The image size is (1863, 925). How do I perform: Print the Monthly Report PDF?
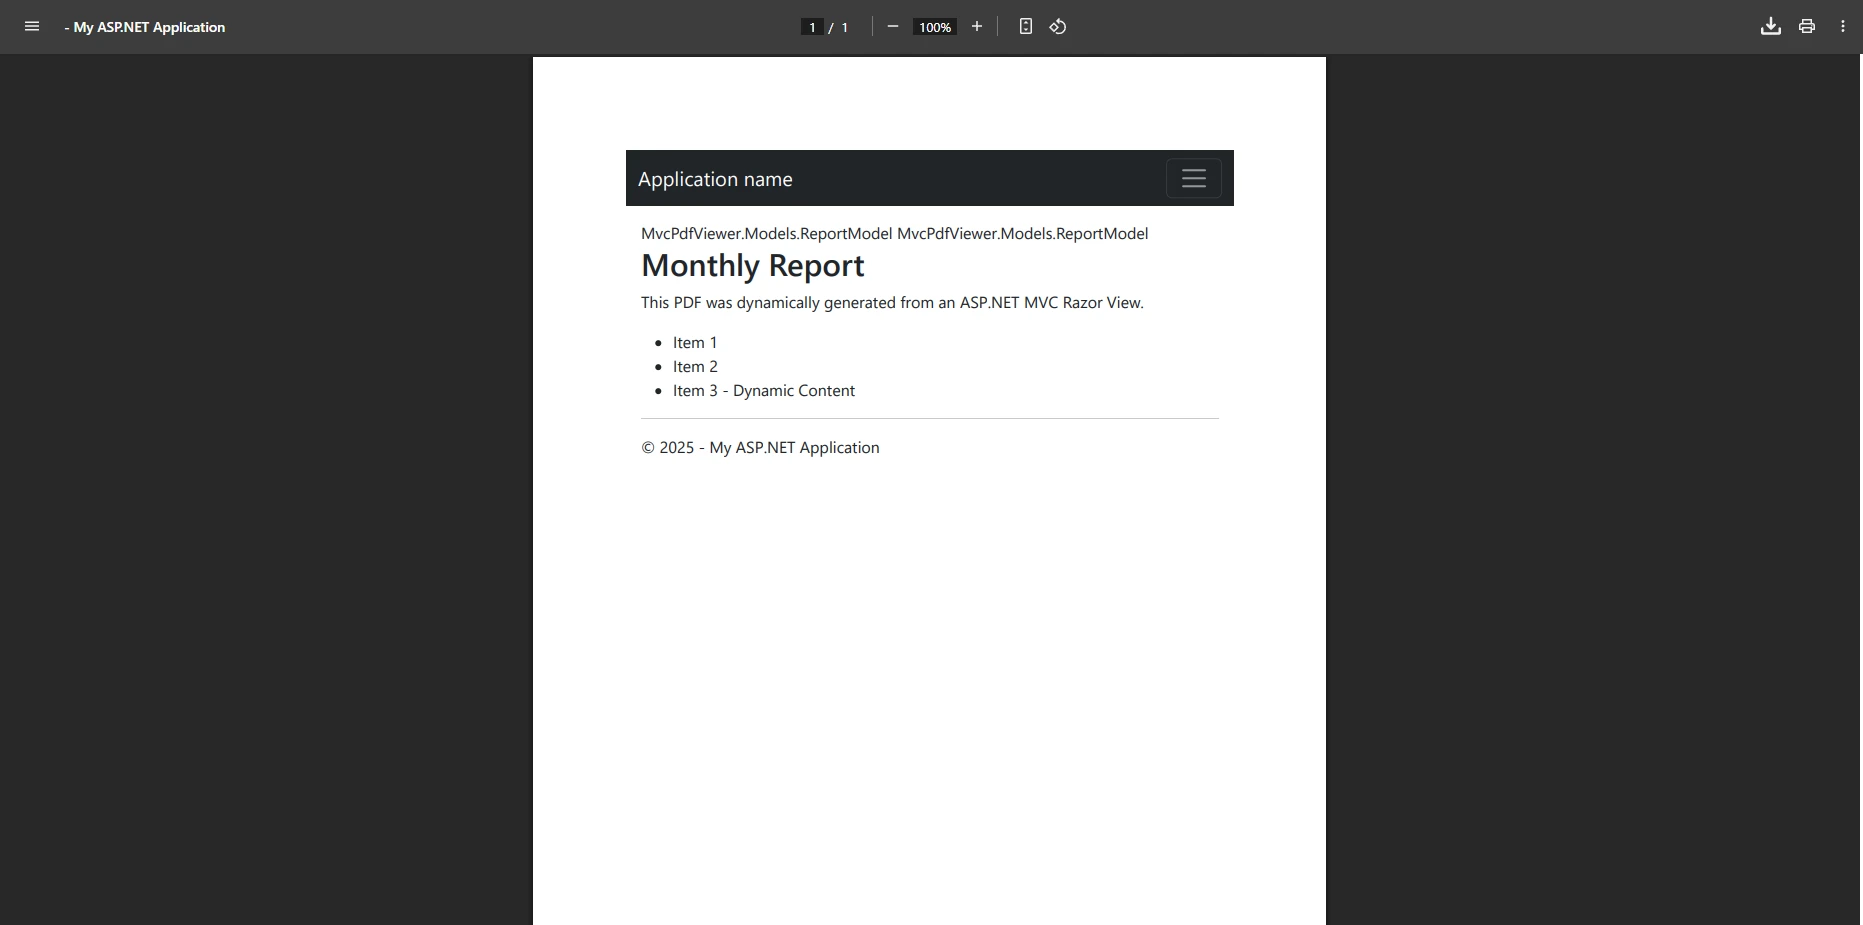pyautogui.click(x=1806, y=26)
